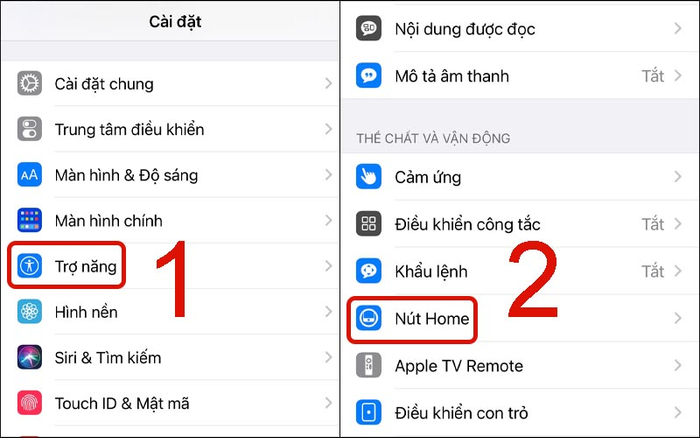Click the Nút Home icon
Viewport: 700px width, 438px height.
coord(369,318)
